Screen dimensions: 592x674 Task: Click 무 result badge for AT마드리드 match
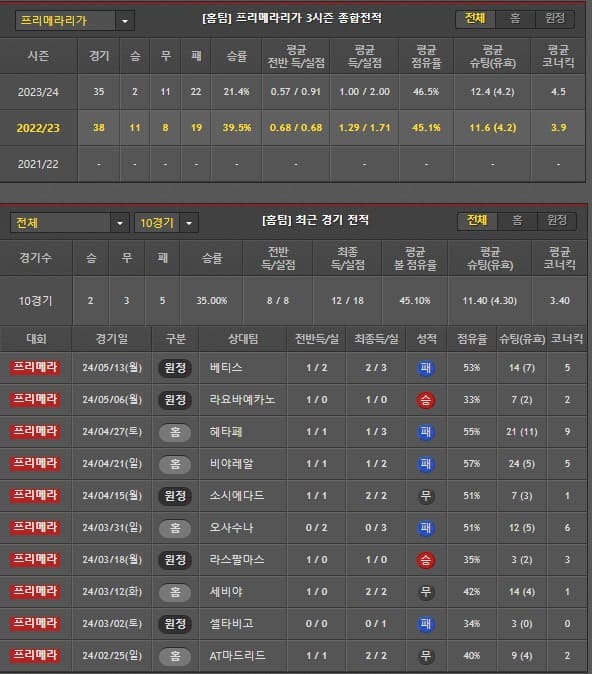426,656
